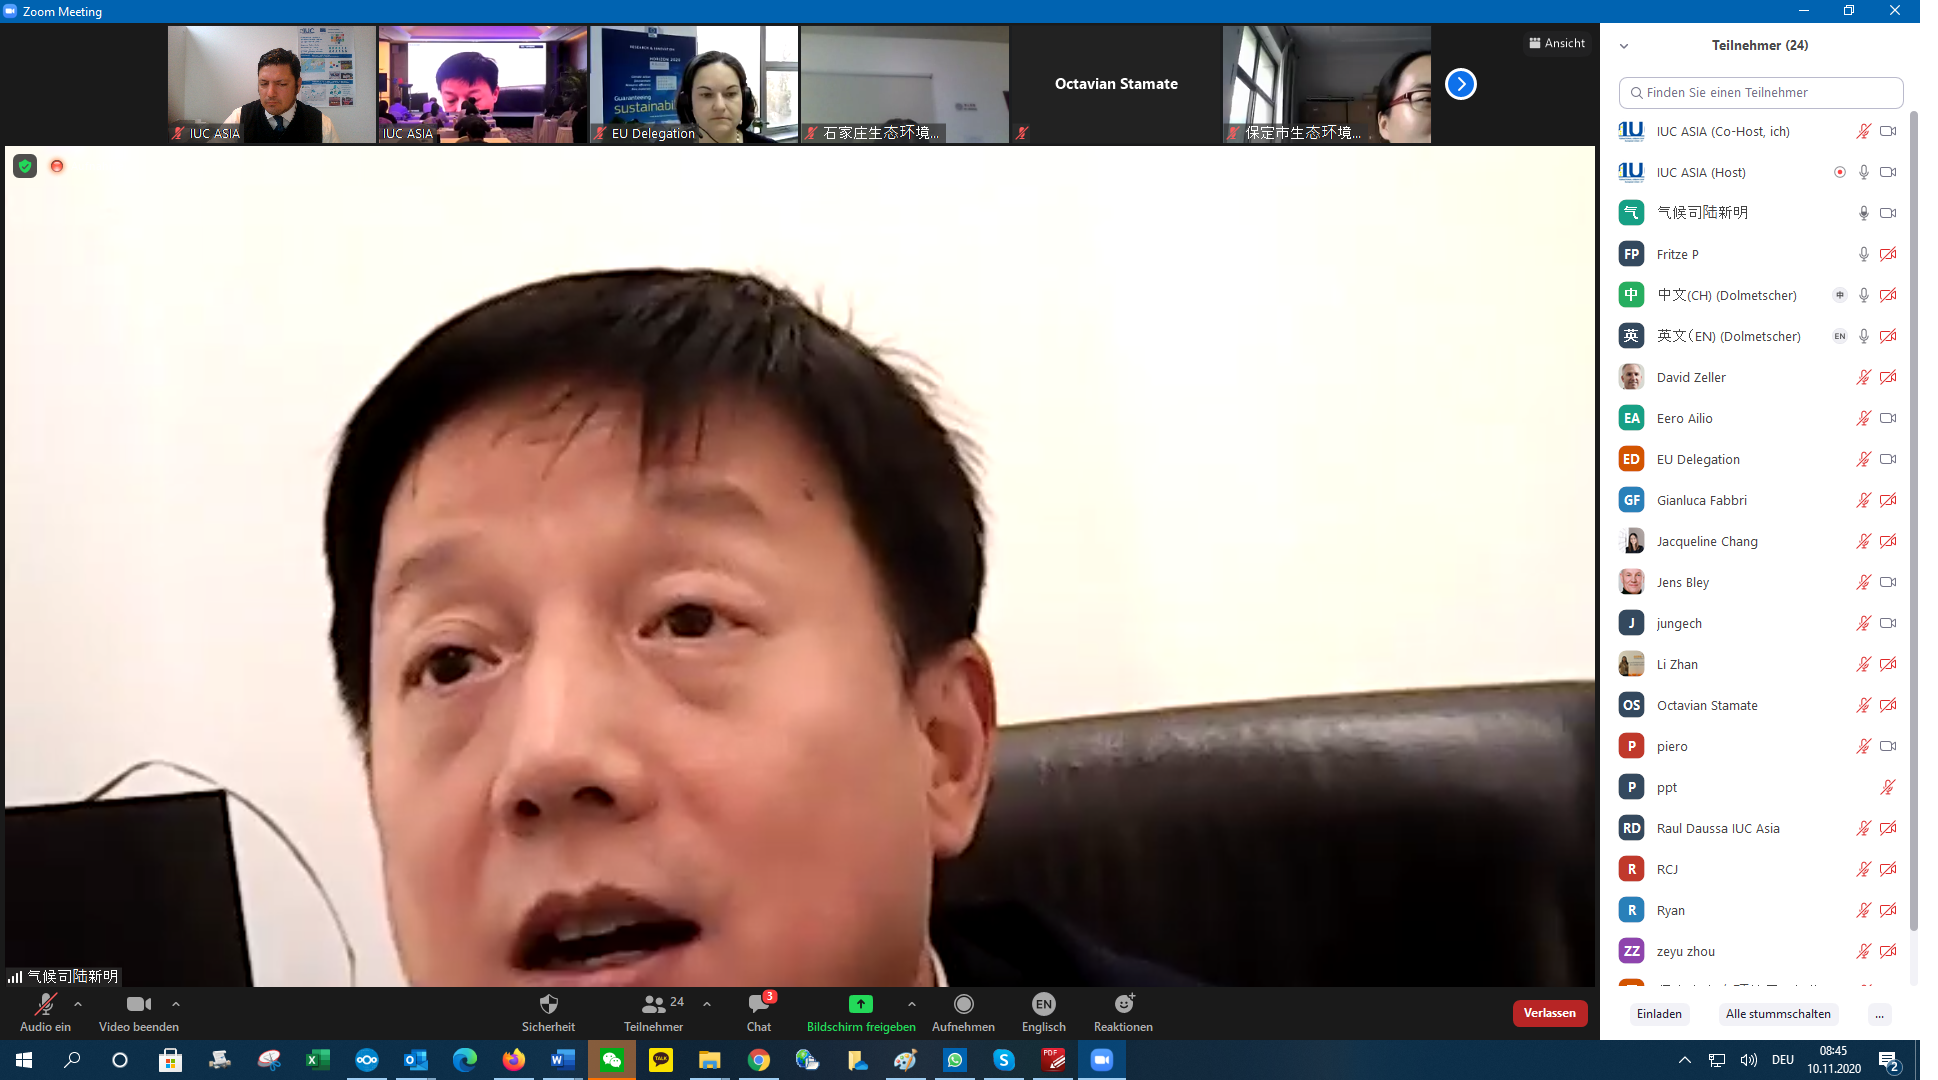Viewport: 1938px width, 1080px height.
Task: Expand video options arrow next to camera
Action: [176, 1004]
